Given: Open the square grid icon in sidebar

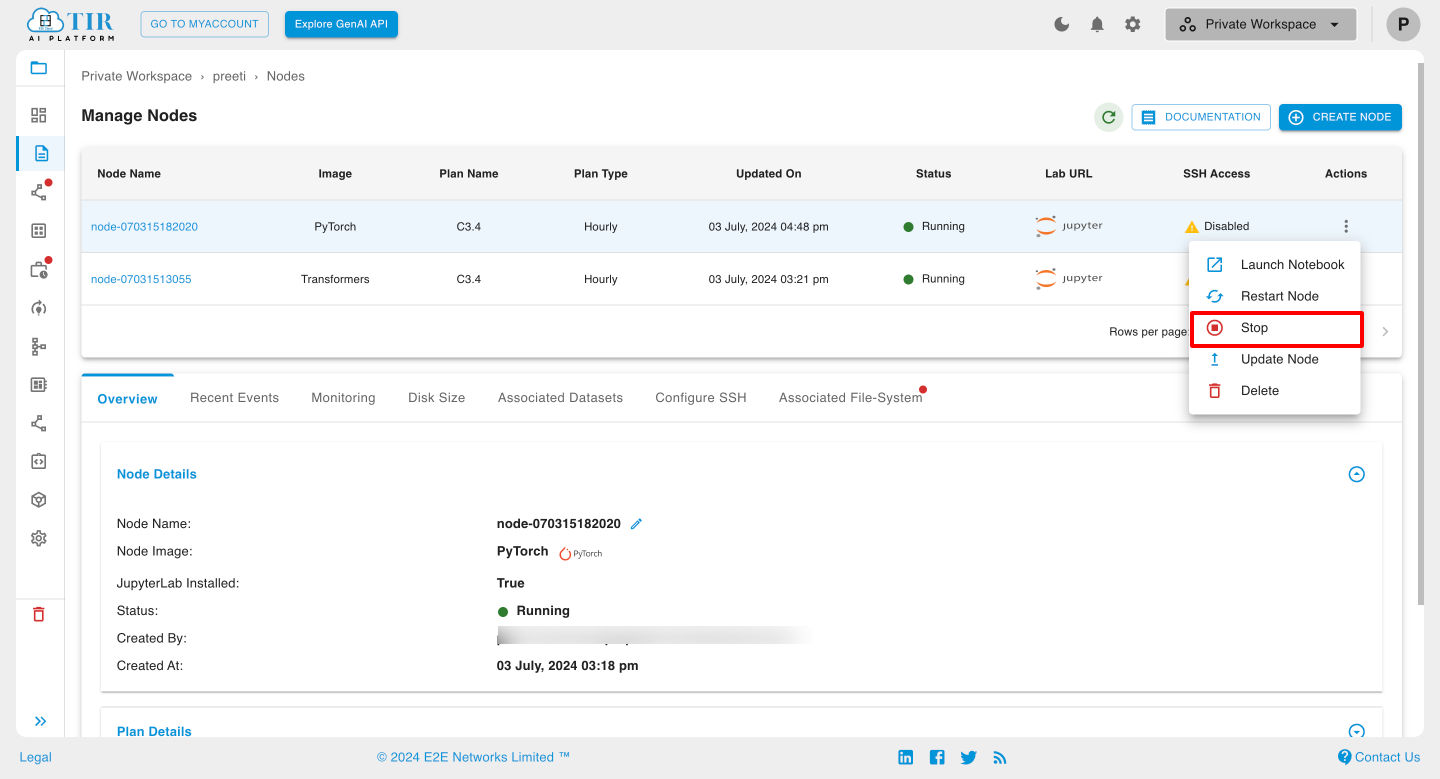Looking at the screenshot, I should 39,231.
